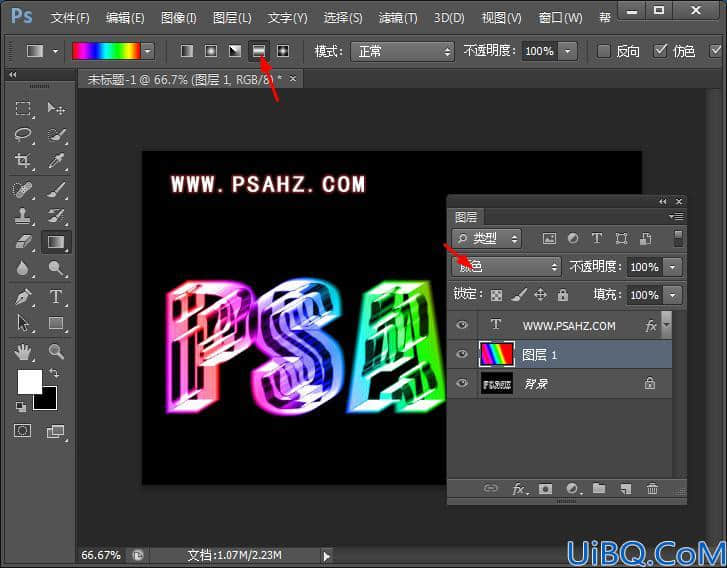Create new group folder button
Viewport: 727px width, 568px height.
point(599,488)
